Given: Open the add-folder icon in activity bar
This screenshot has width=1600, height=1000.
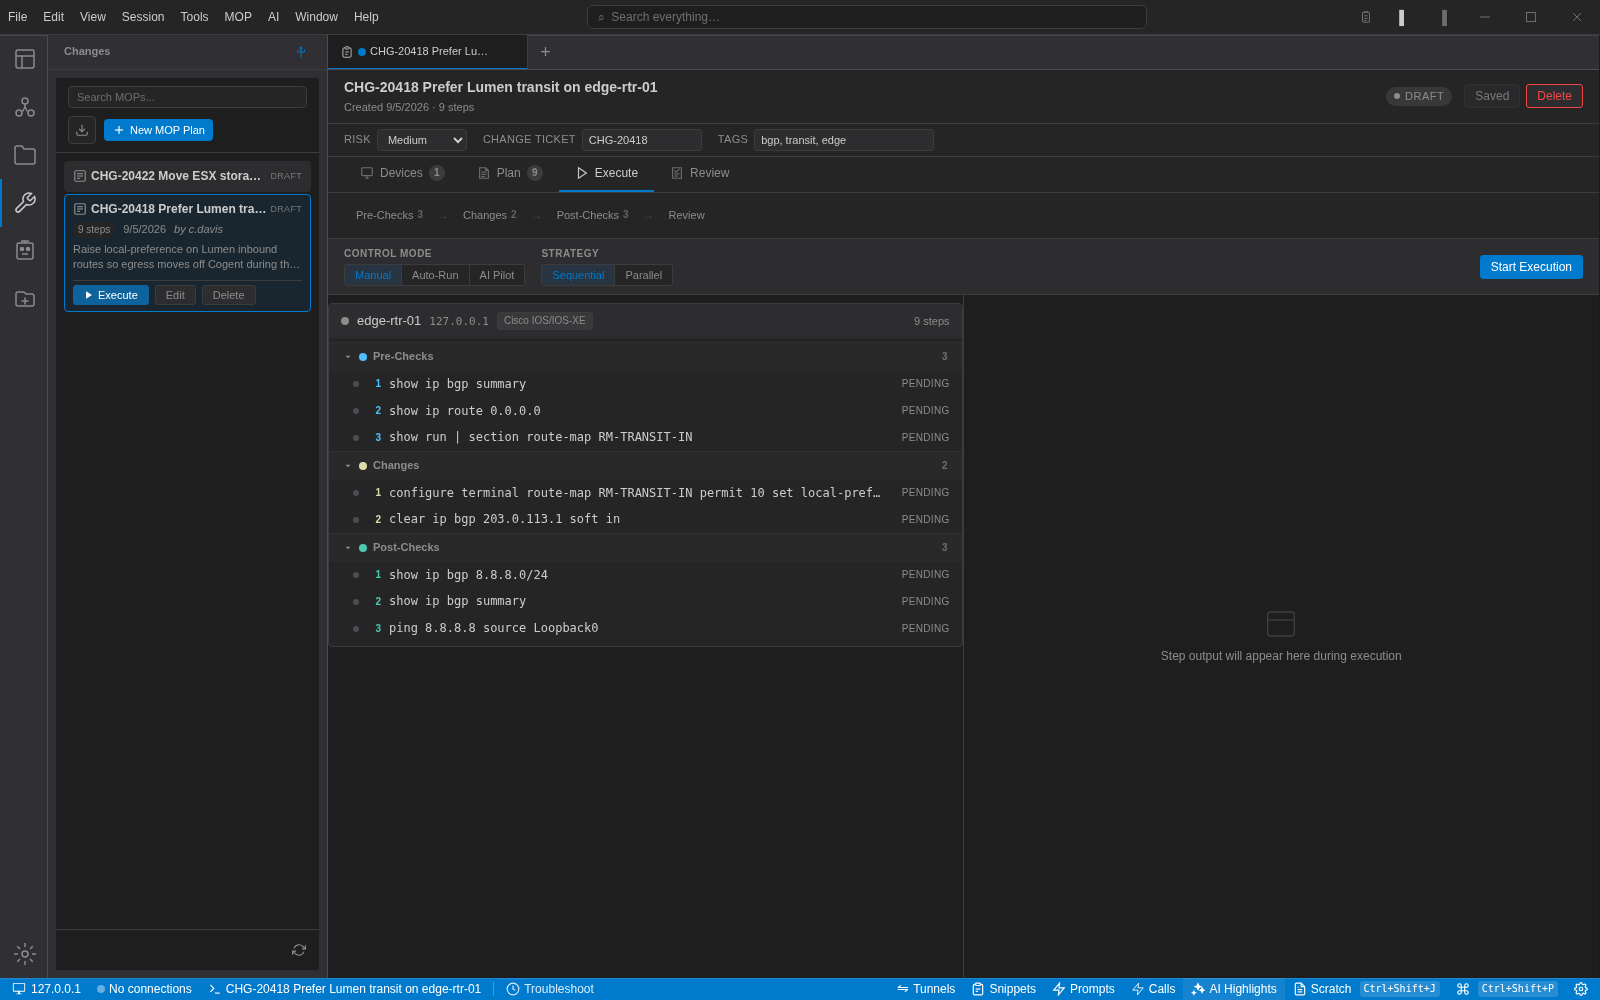Looking at the screenshot, I should pyautogui.click(x=25, y=299).
